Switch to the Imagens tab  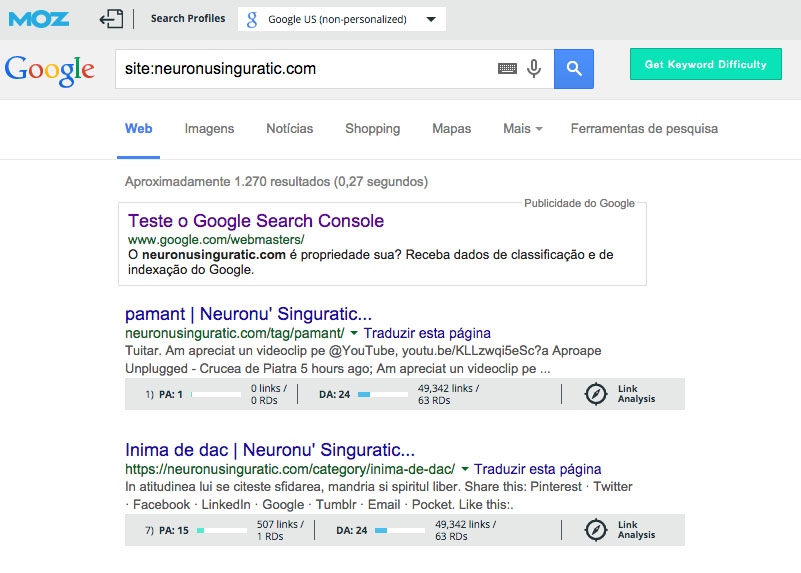click(x=209, y=129)
